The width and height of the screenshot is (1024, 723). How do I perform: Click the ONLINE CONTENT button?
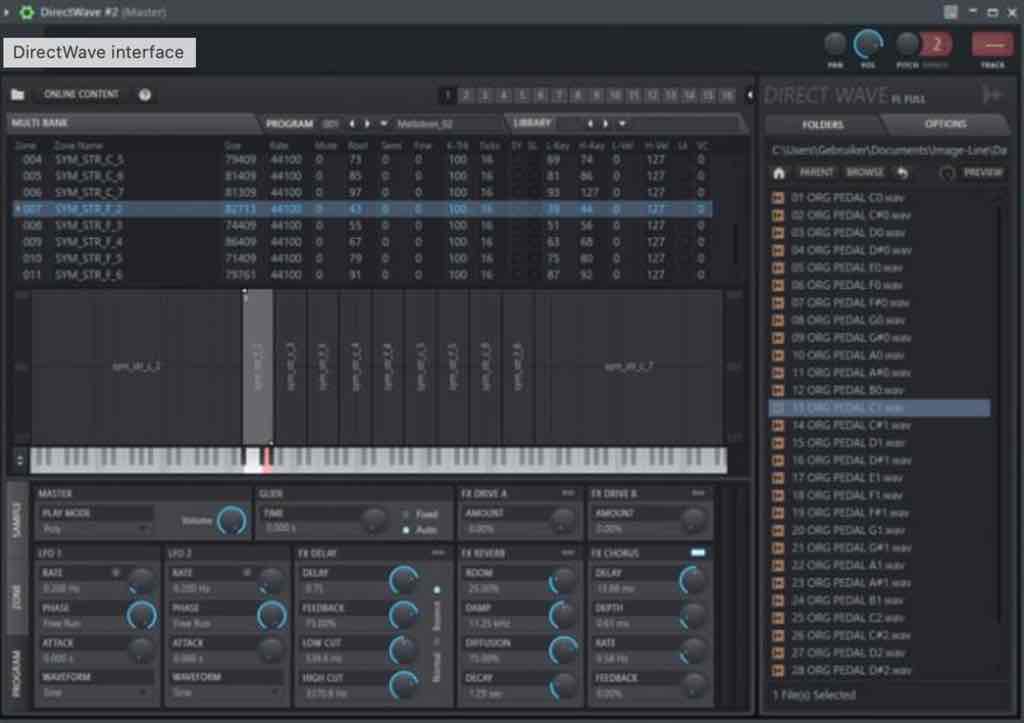(x=81, y=95)
